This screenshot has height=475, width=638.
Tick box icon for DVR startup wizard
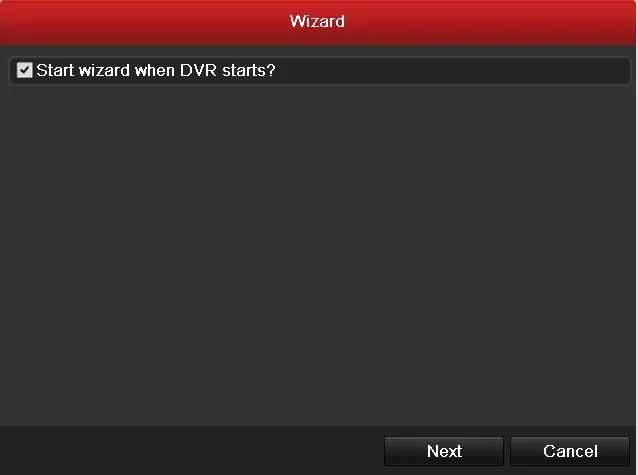[x=24, y=70]
